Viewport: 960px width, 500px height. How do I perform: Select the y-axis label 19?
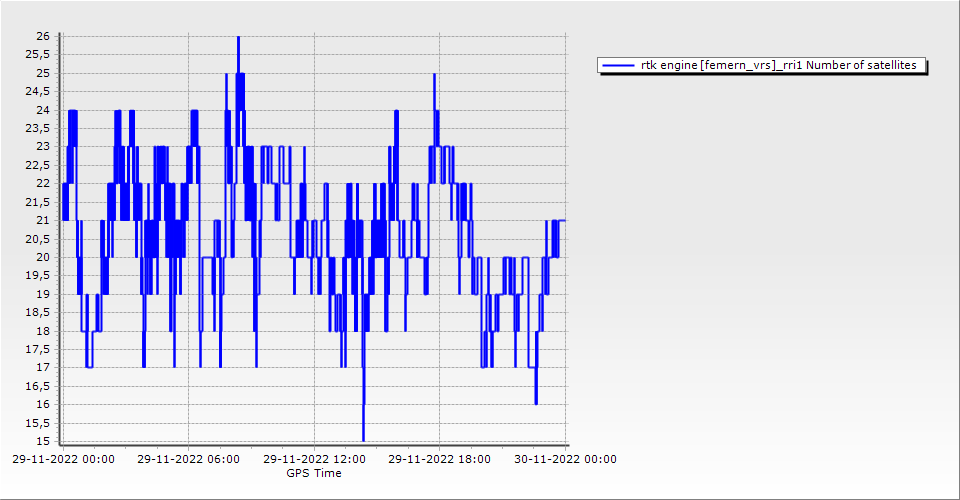(x=43, y=294)
